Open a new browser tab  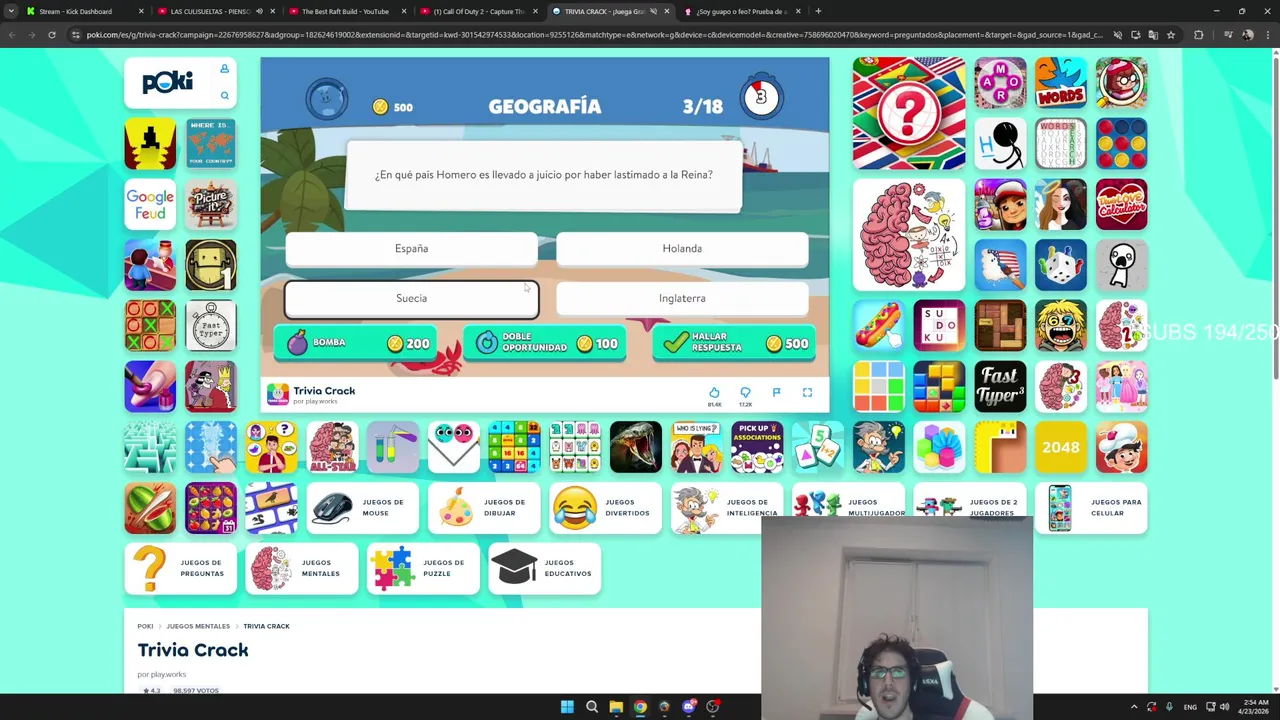pyautogui.click(x=818, y=11)
